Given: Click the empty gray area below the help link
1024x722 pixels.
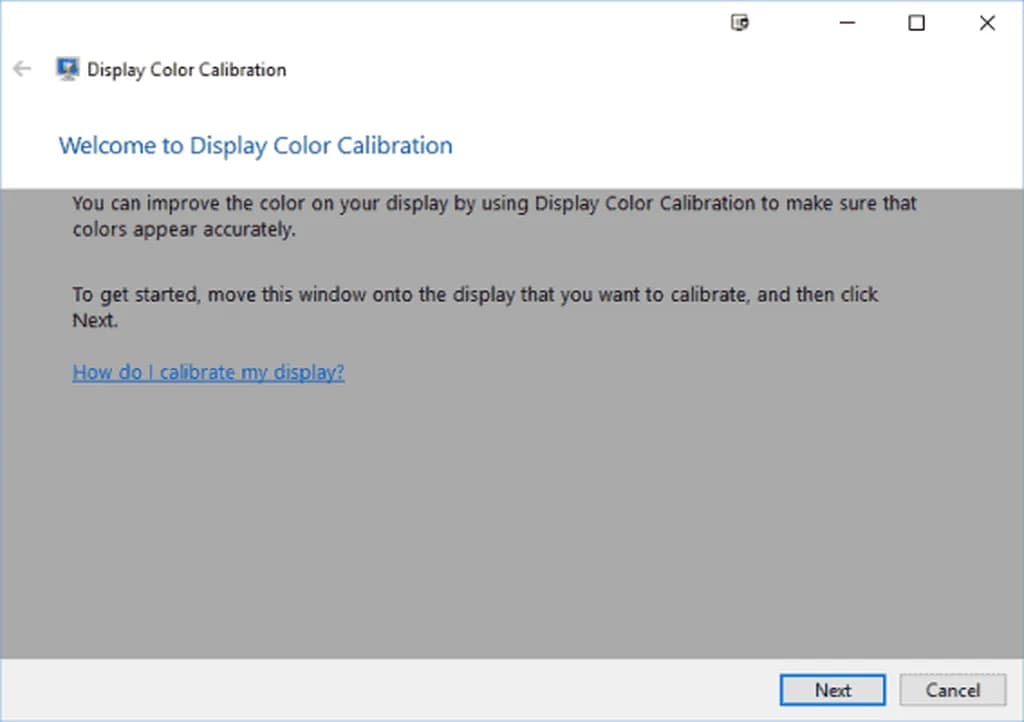Looking at the screenshot, I should (x=500, y=520).
